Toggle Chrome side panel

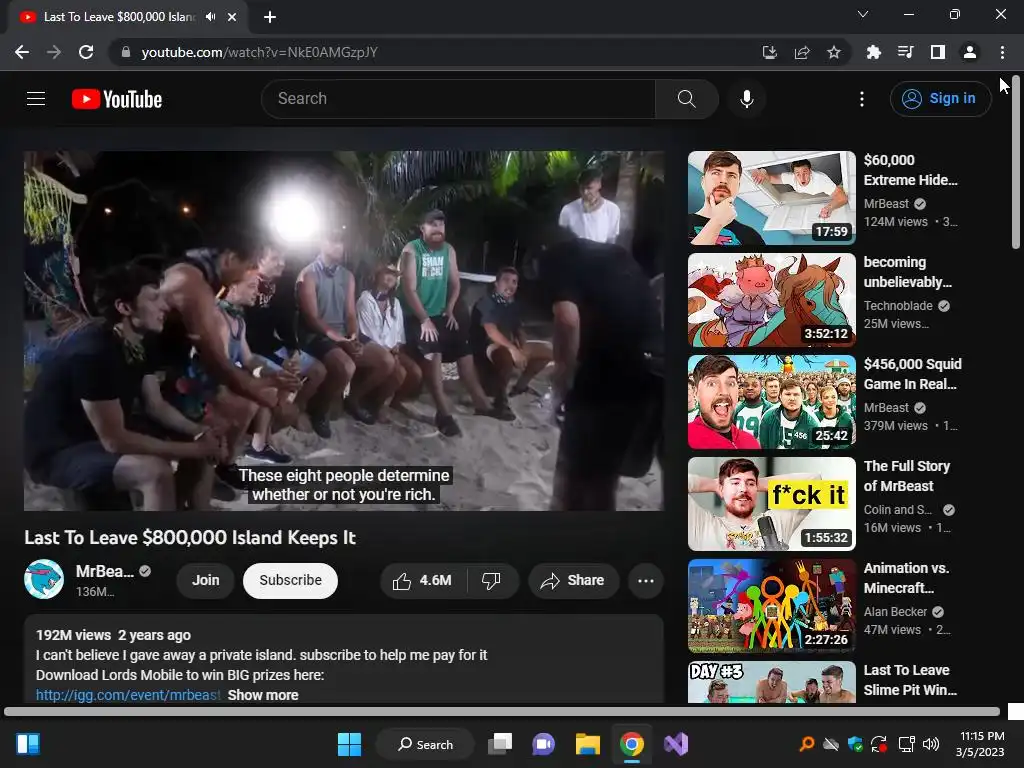[x=937, y=52]
